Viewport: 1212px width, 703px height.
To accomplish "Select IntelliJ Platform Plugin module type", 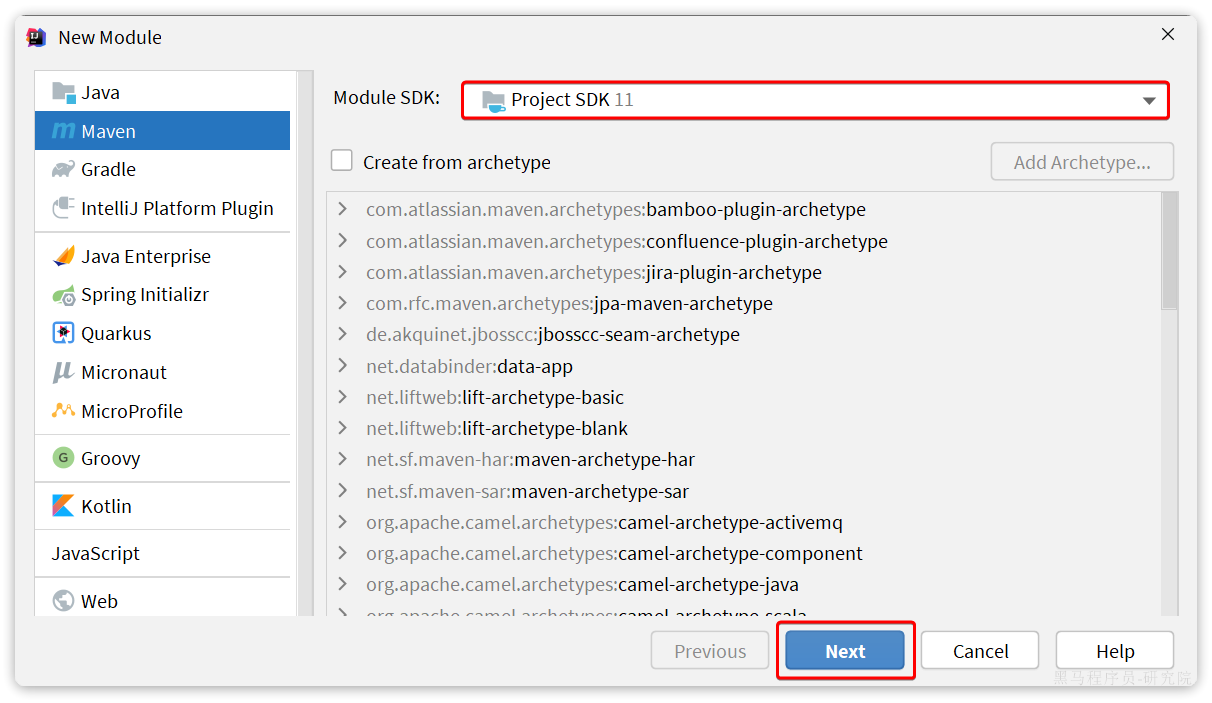I will coord(163,208).
